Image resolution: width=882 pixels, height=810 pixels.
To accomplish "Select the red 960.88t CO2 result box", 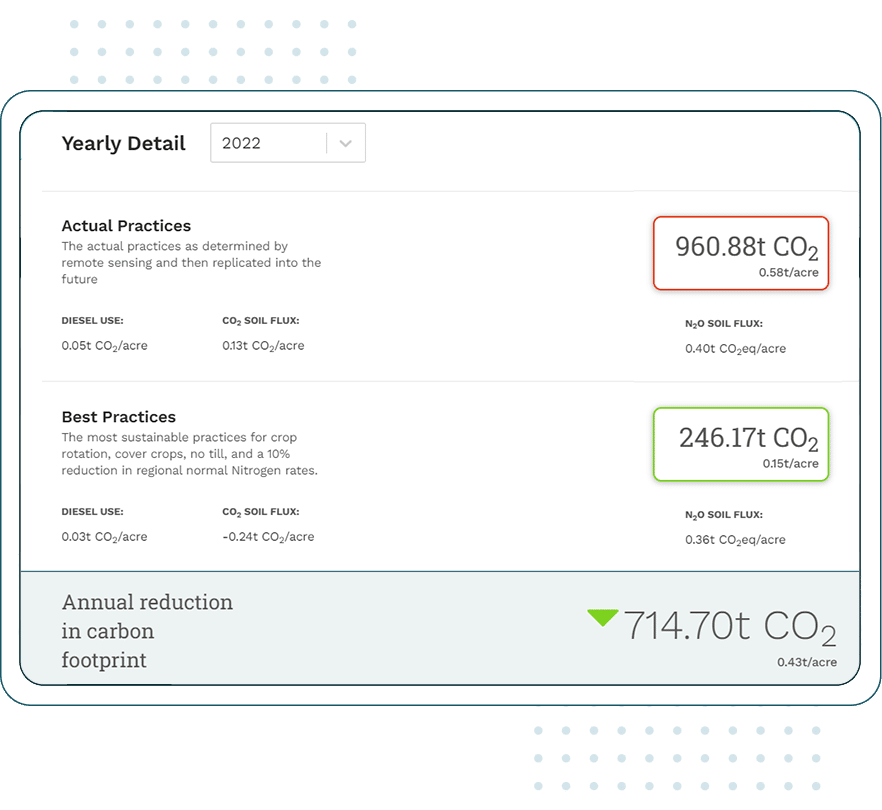I will pyautogui.click(x=741, y=253).
